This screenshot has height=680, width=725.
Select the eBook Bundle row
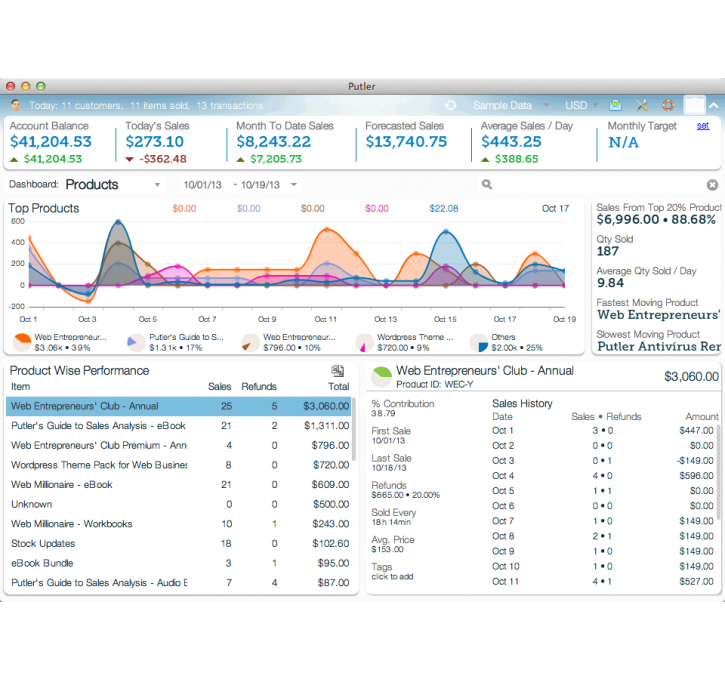click(x=179, y=563)
